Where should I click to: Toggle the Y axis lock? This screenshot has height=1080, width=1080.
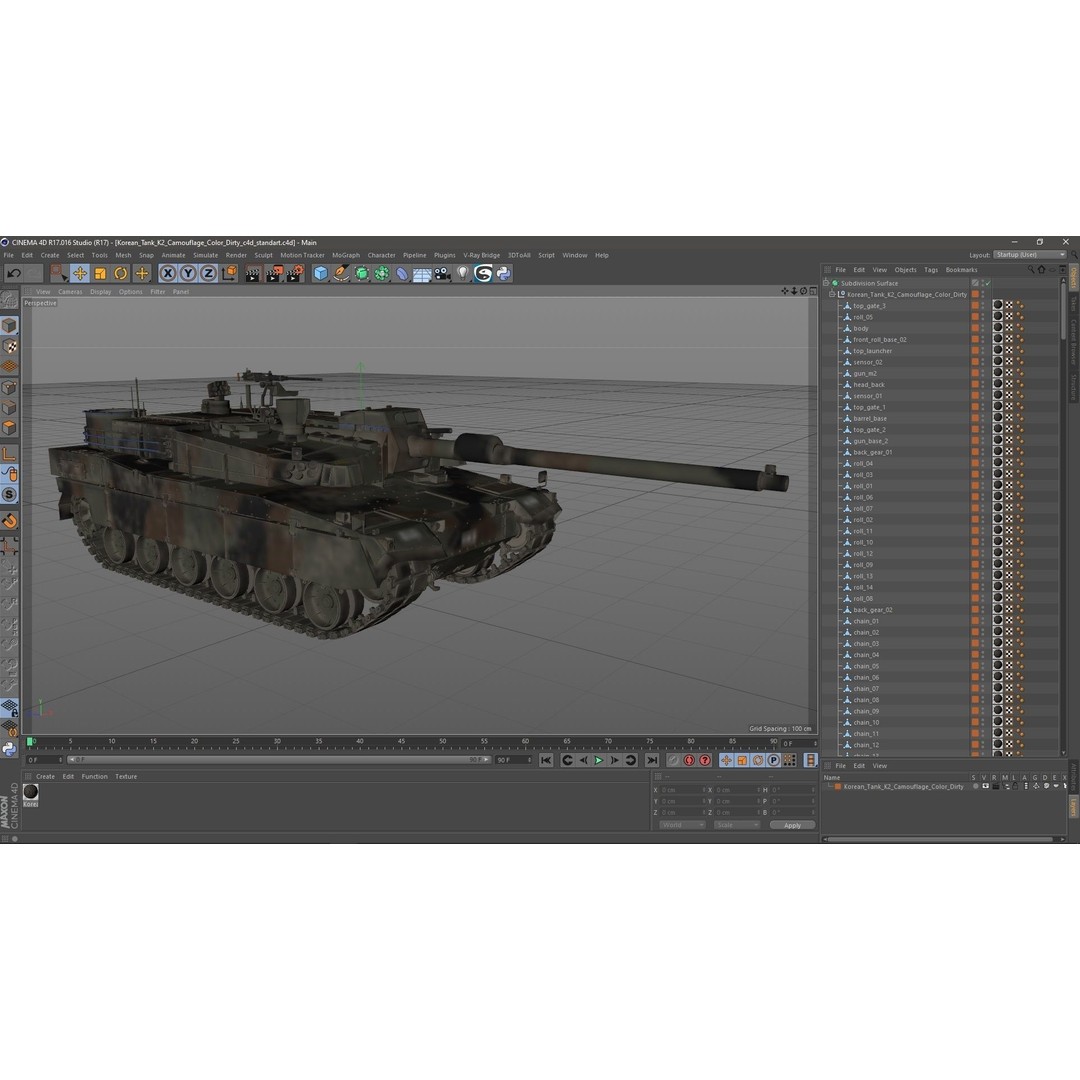188,273
